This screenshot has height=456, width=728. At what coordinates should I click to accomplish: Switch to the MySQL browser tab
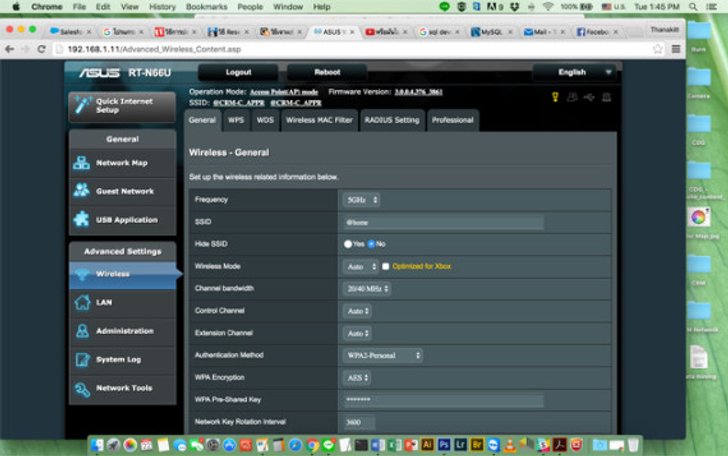pos(491,32)
